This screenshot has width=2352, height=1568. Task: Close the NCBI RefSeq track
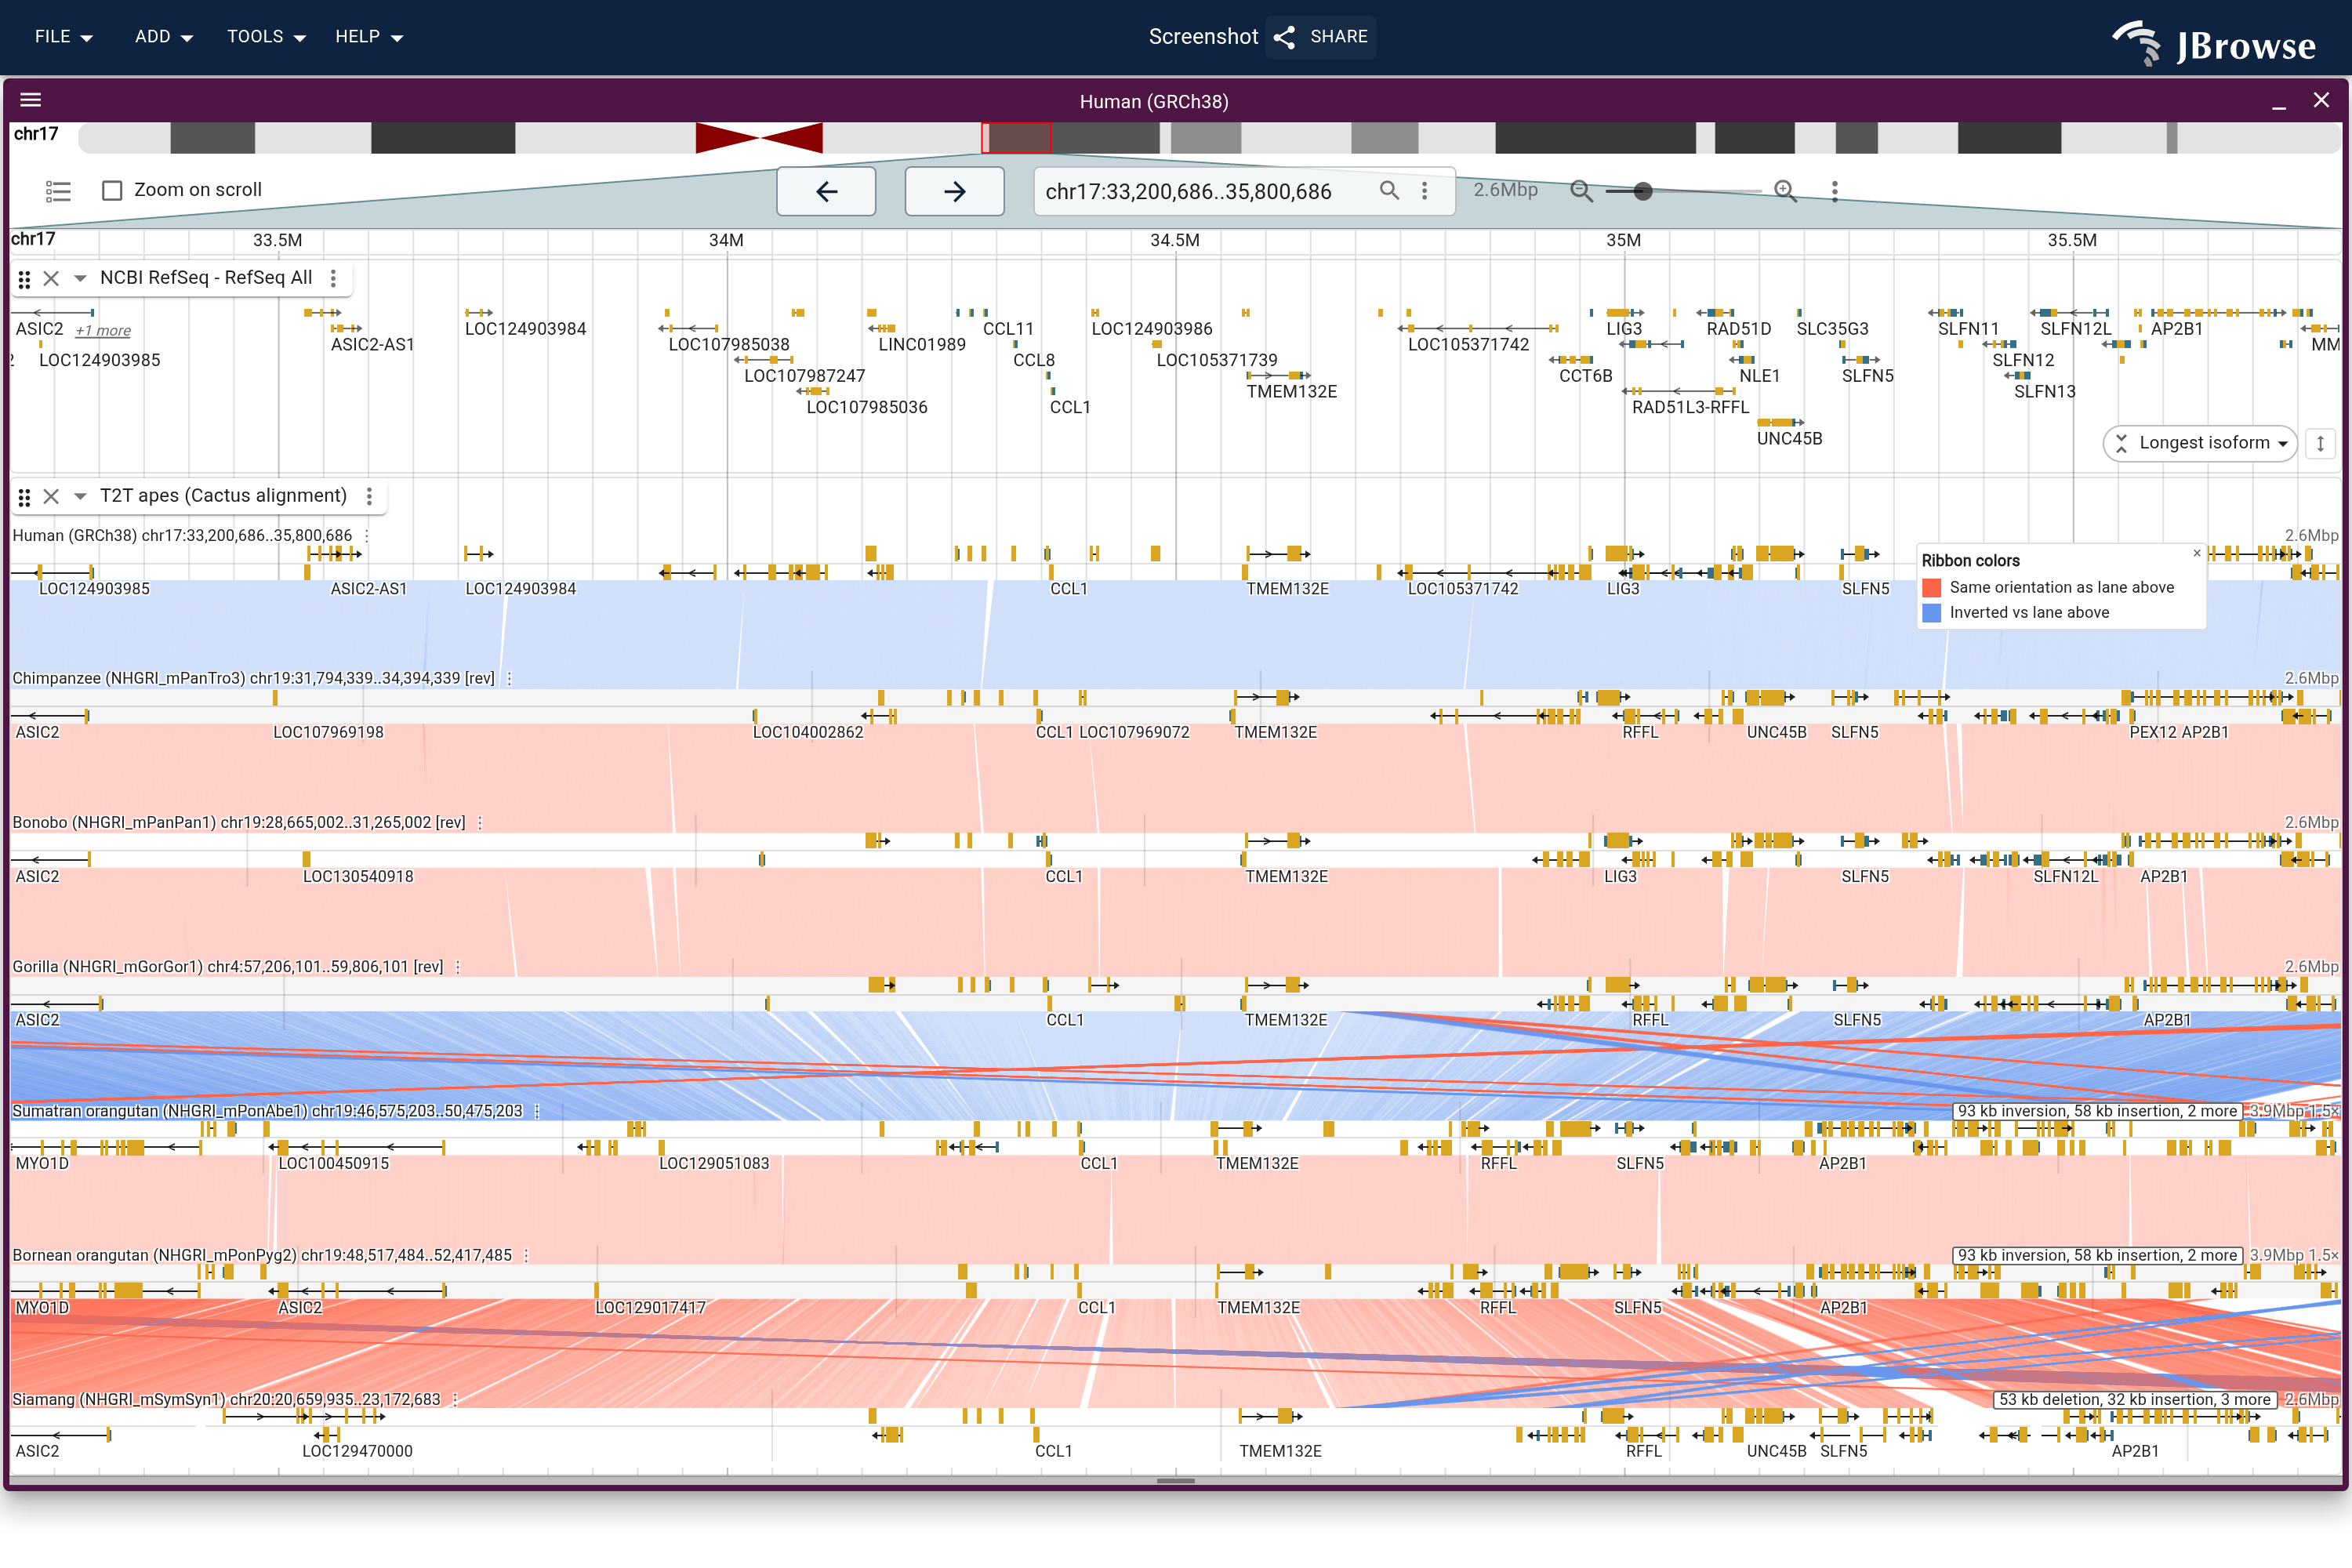(51, 279)
